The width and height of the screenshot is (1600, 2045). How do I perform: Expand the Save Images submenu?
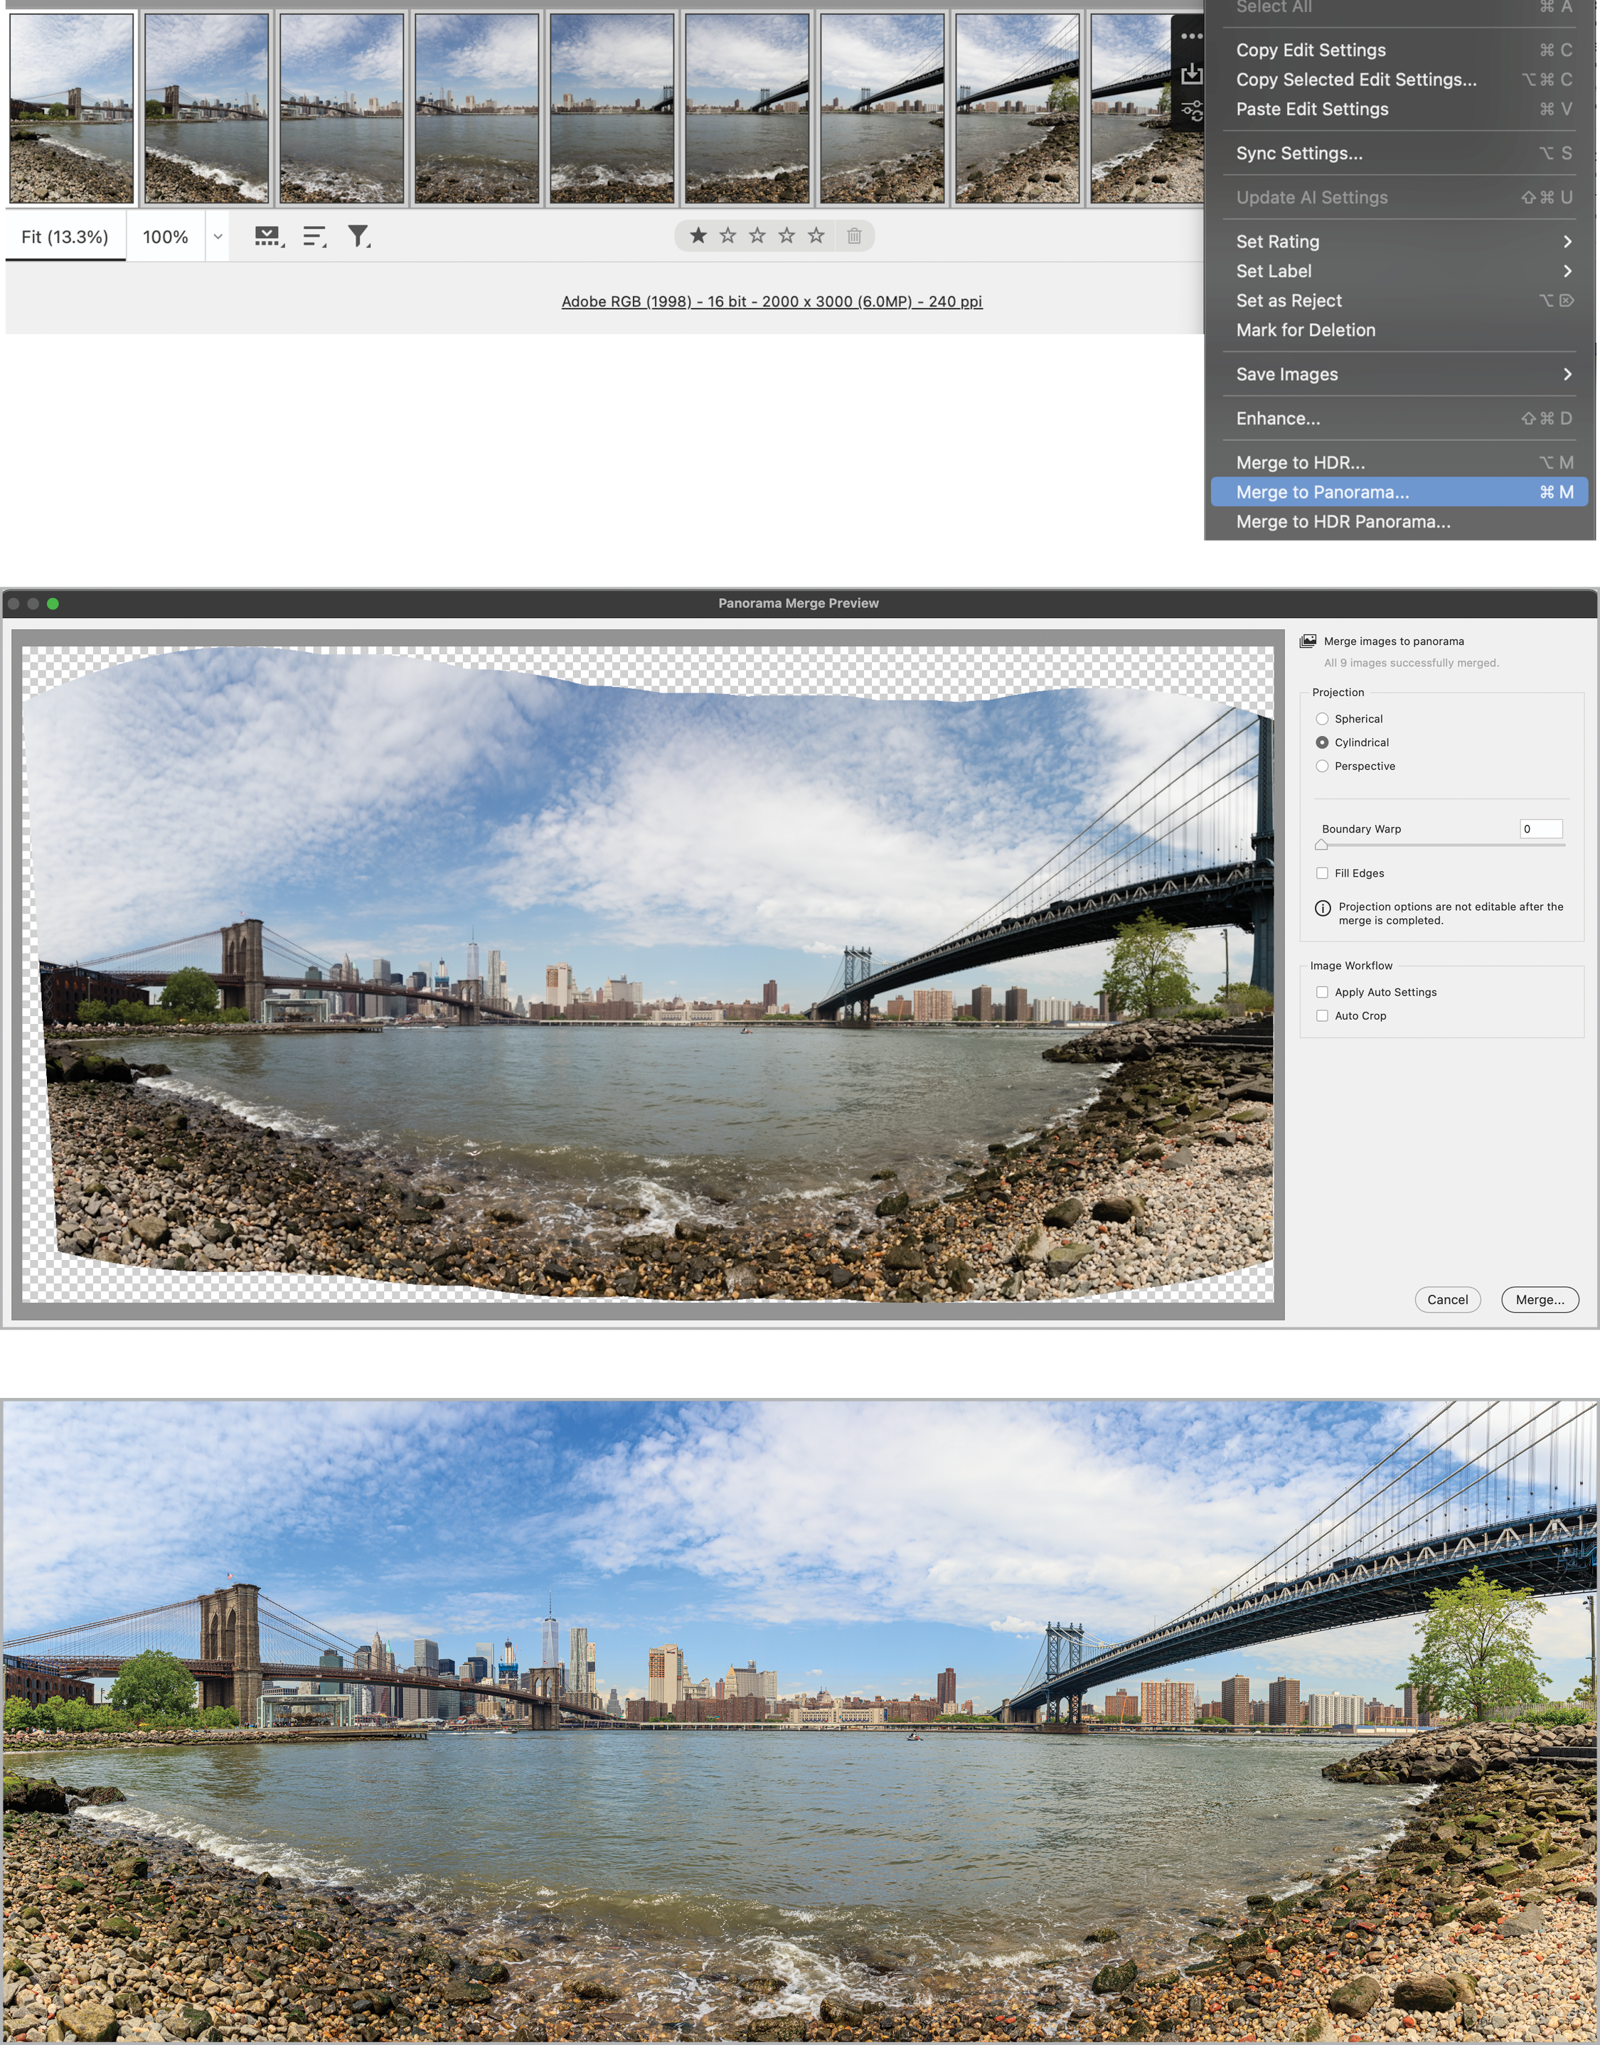pyautogui.click(x=1400, y=374)
